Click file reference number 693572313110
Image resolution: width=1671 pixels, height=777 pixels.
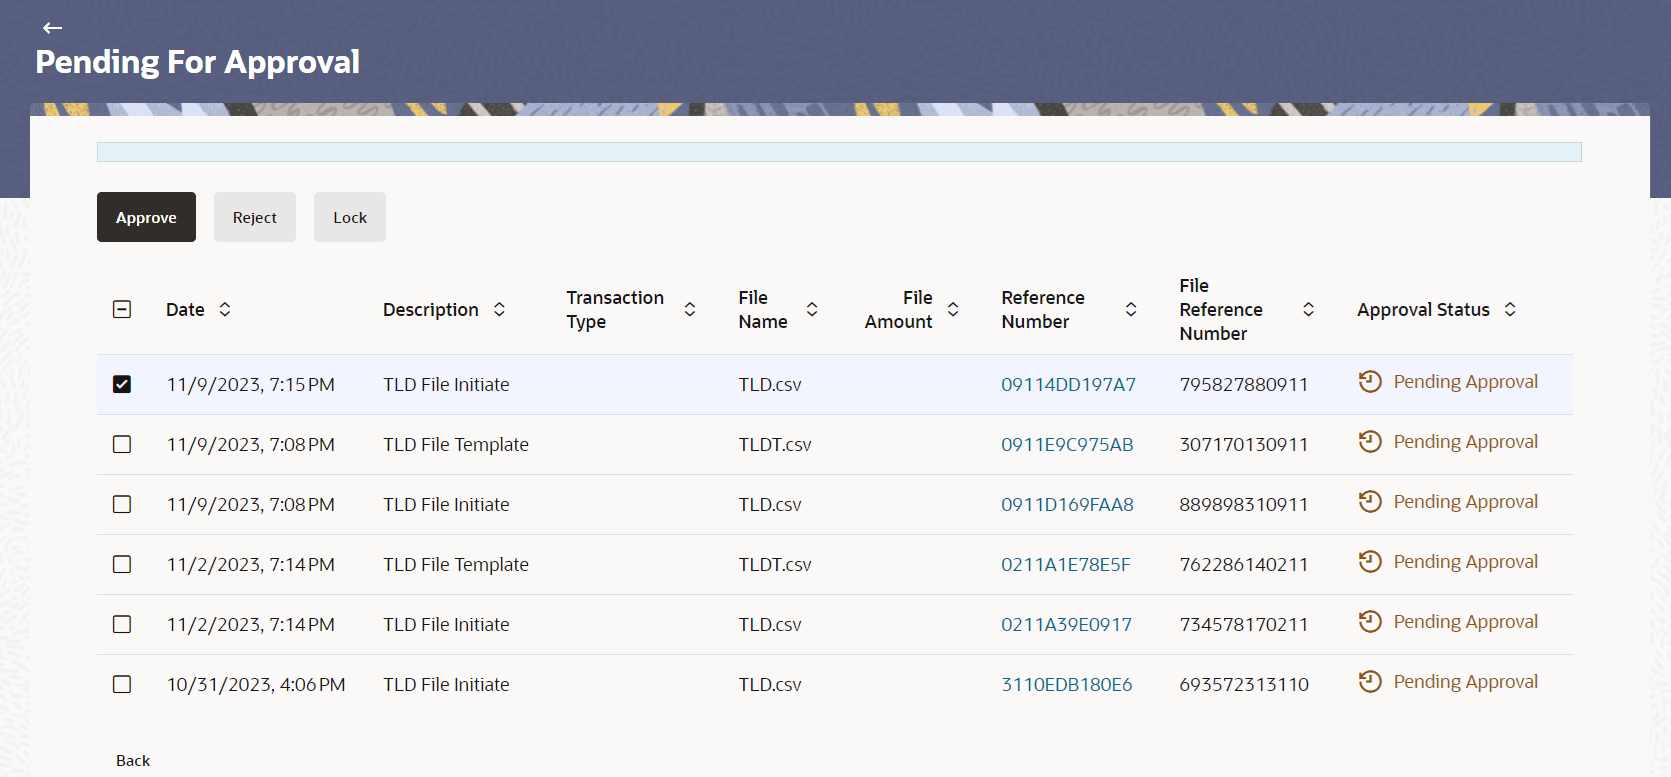click(1244, 685)
